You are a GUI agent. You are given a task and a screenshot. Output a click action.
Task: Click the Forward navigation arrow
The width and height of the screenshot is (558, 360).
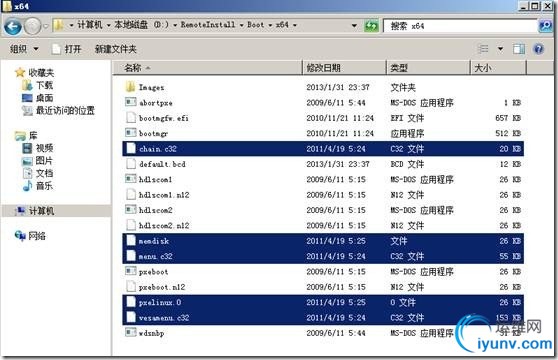point(33,26)
